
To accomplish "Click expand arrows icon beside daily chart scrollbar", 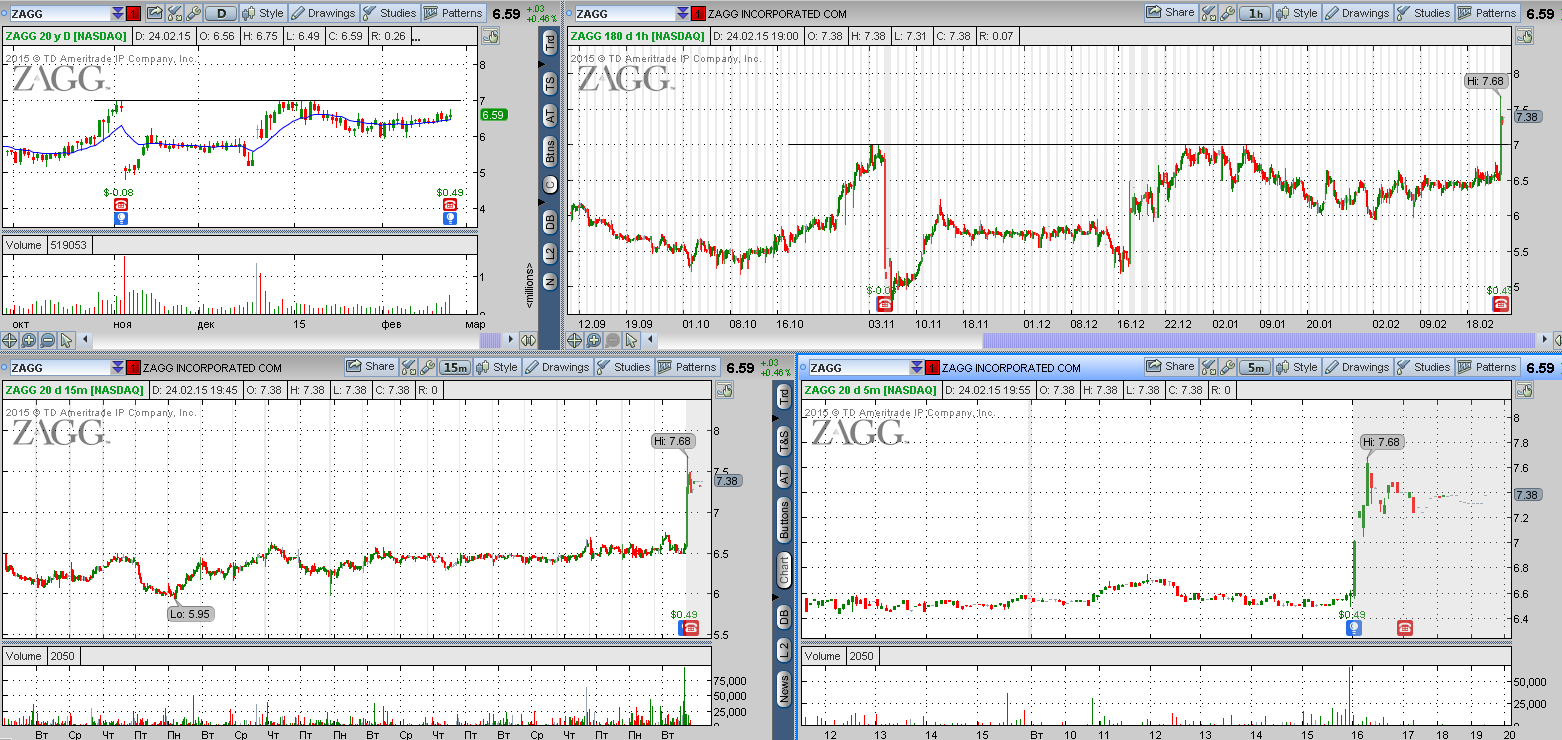I will coord(529,340).
